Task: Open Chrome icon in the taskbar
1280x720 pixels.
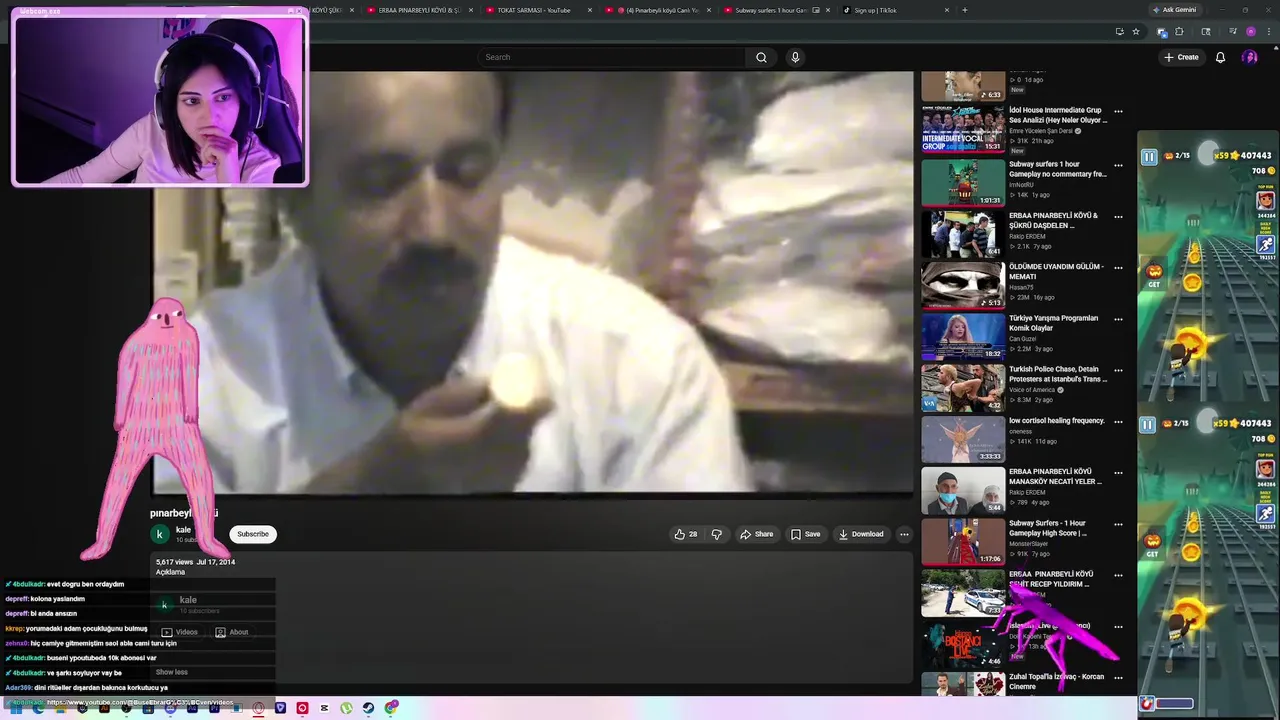Action: 391,708
